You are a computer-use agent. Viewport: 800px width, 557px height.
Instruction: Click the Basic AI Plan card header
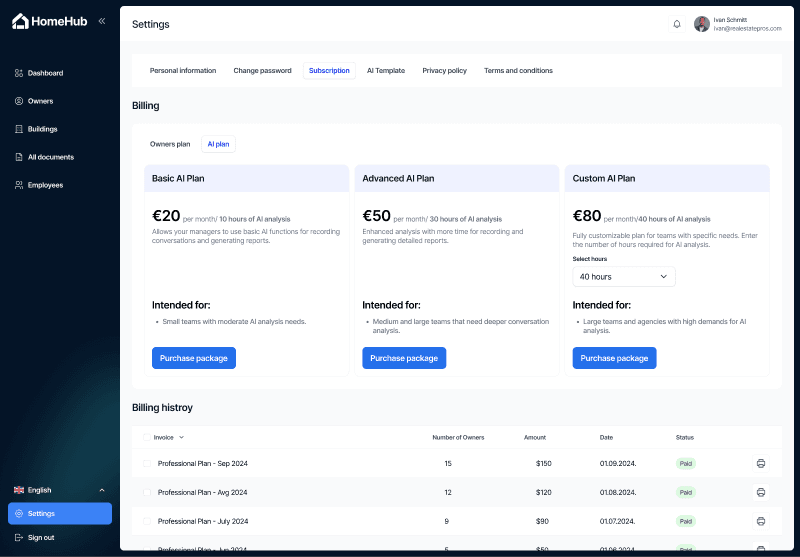246,179
